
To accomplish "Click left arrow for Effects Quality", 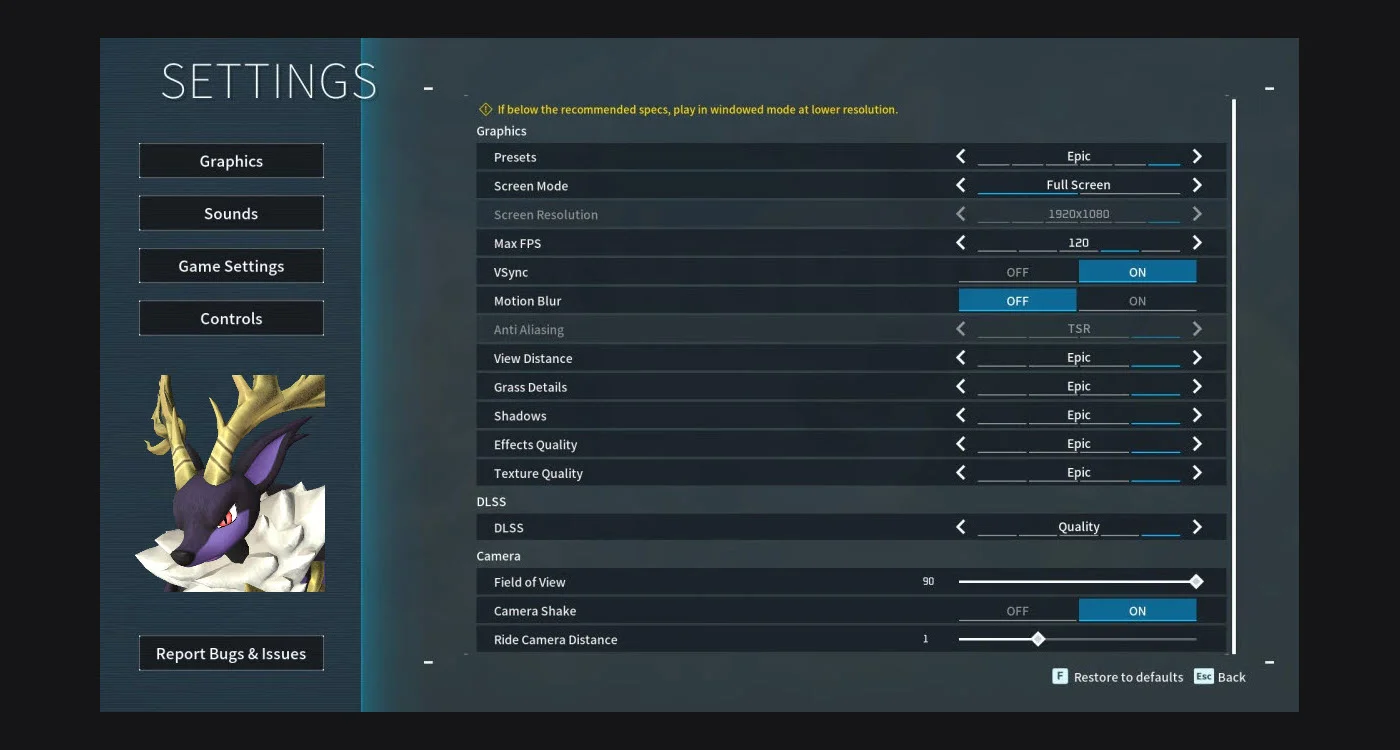I will (961, 444).
